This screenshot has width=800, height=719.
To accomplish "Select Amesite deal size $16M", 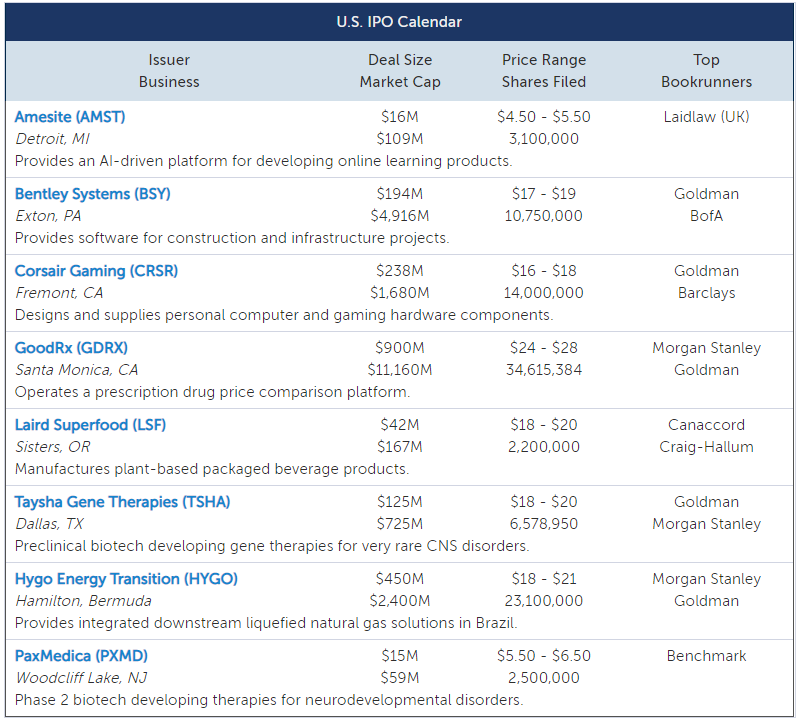I will click(400, 117).
